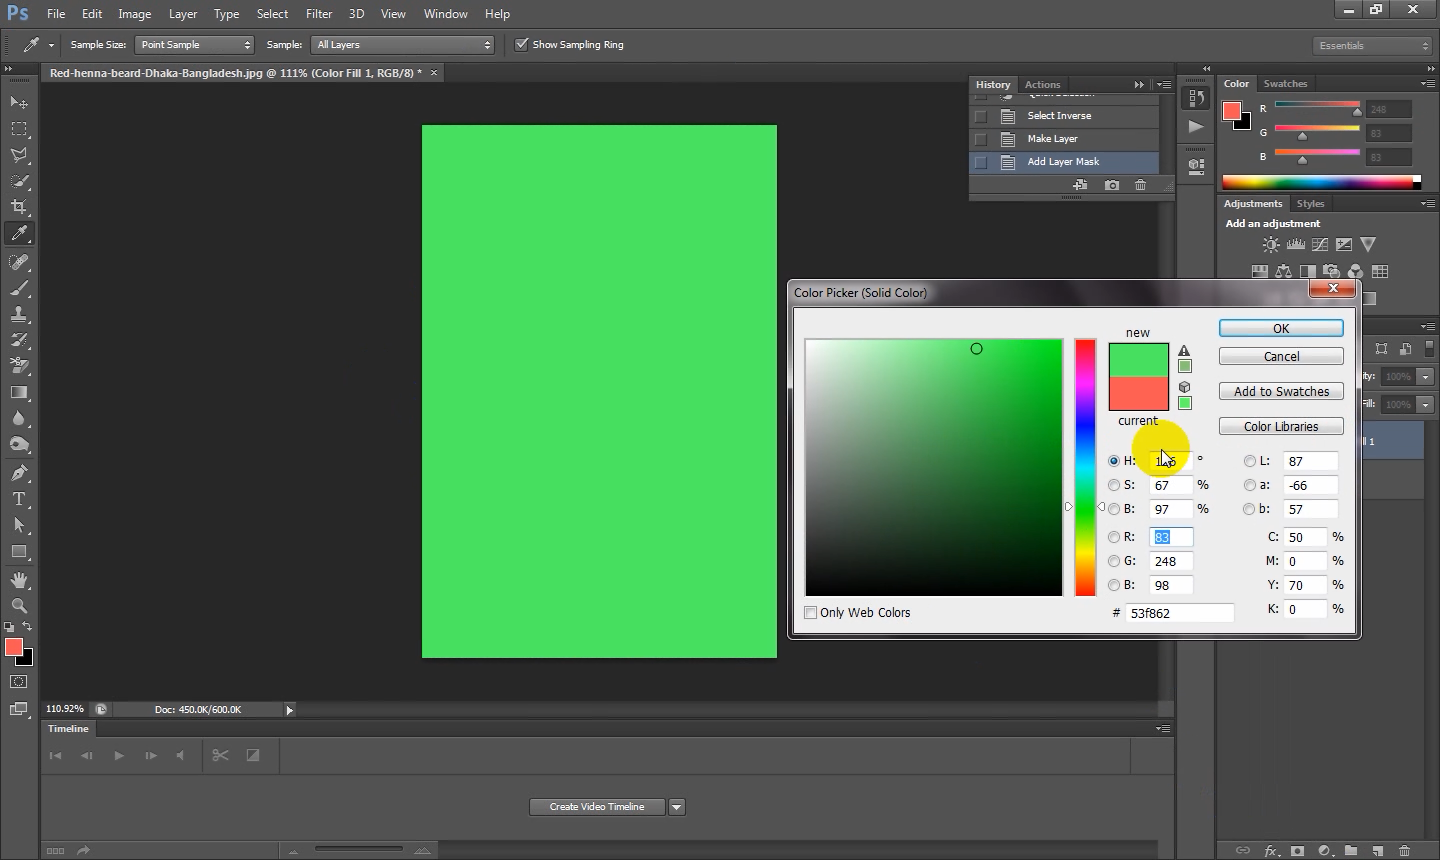The width and height of the screenshot is (1440, 860).
Task: Expand the Essentials workspace dropdown
Action: pos(1373,46)
